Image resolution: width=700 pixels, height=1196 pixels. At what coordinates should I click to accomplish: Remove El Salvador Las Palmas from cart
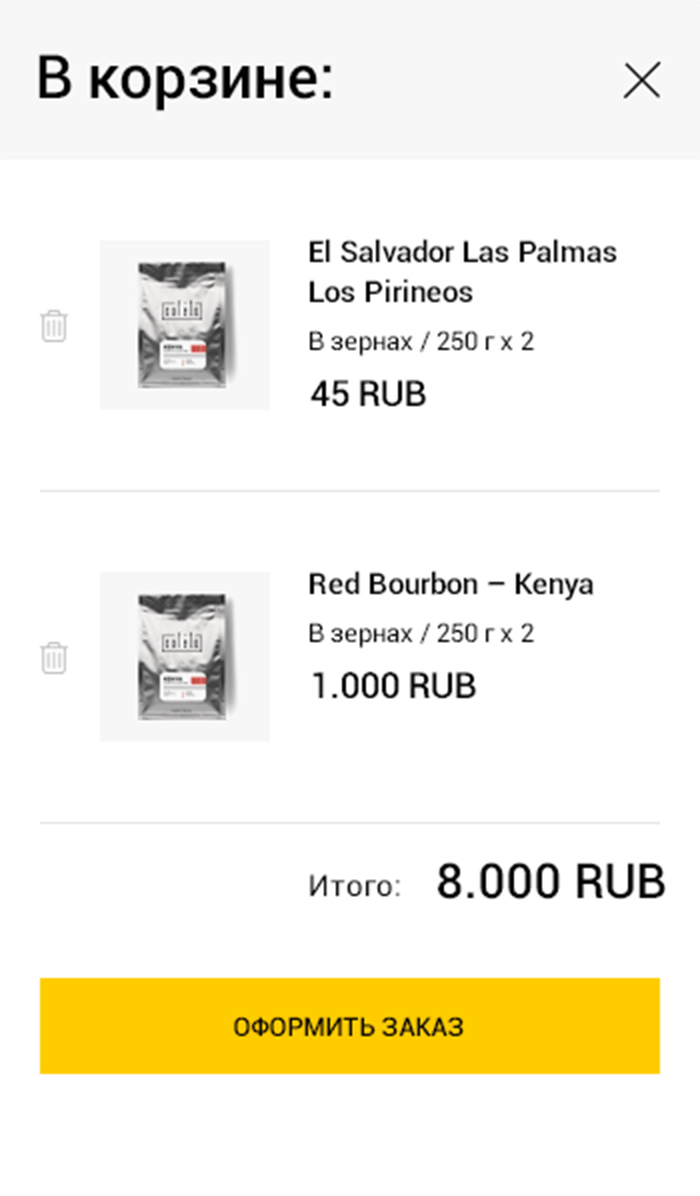click(54, 326)
